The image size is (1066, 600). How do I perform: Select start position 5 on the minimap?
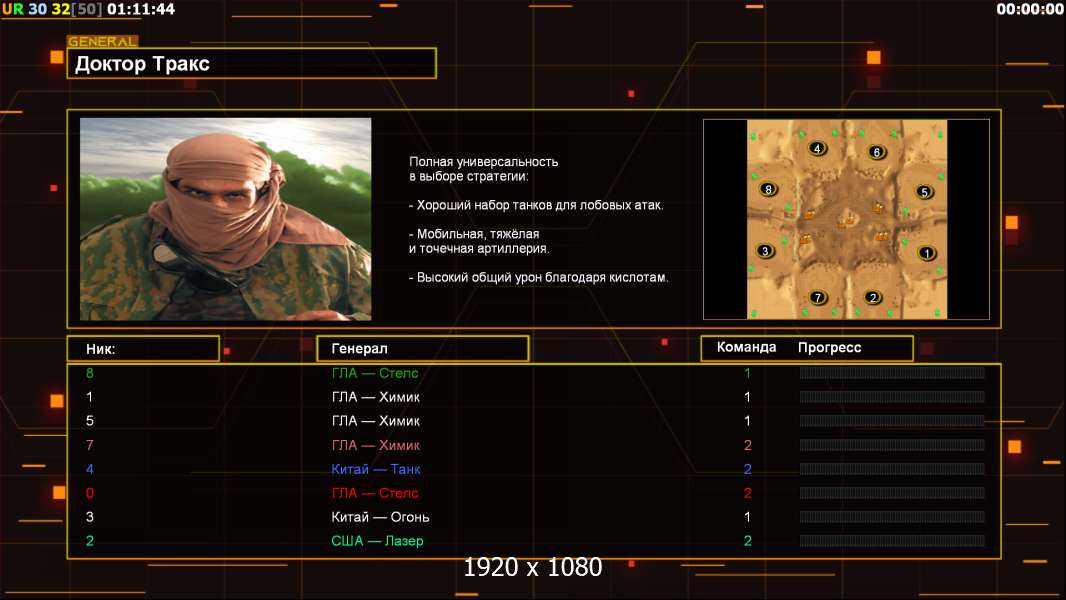pos(924,191)
